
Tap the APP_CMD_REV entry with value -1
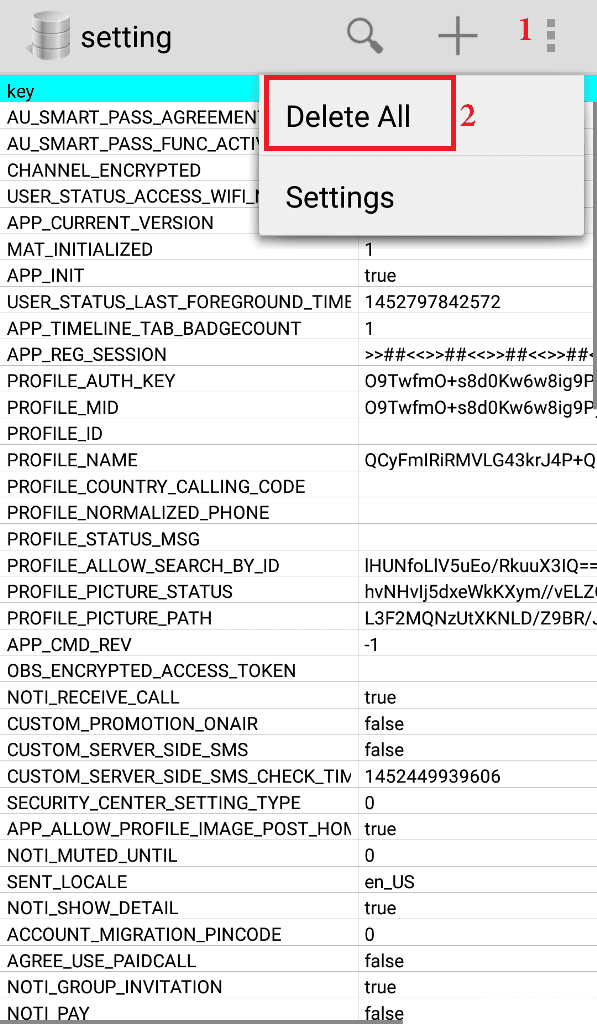[120, 643]
